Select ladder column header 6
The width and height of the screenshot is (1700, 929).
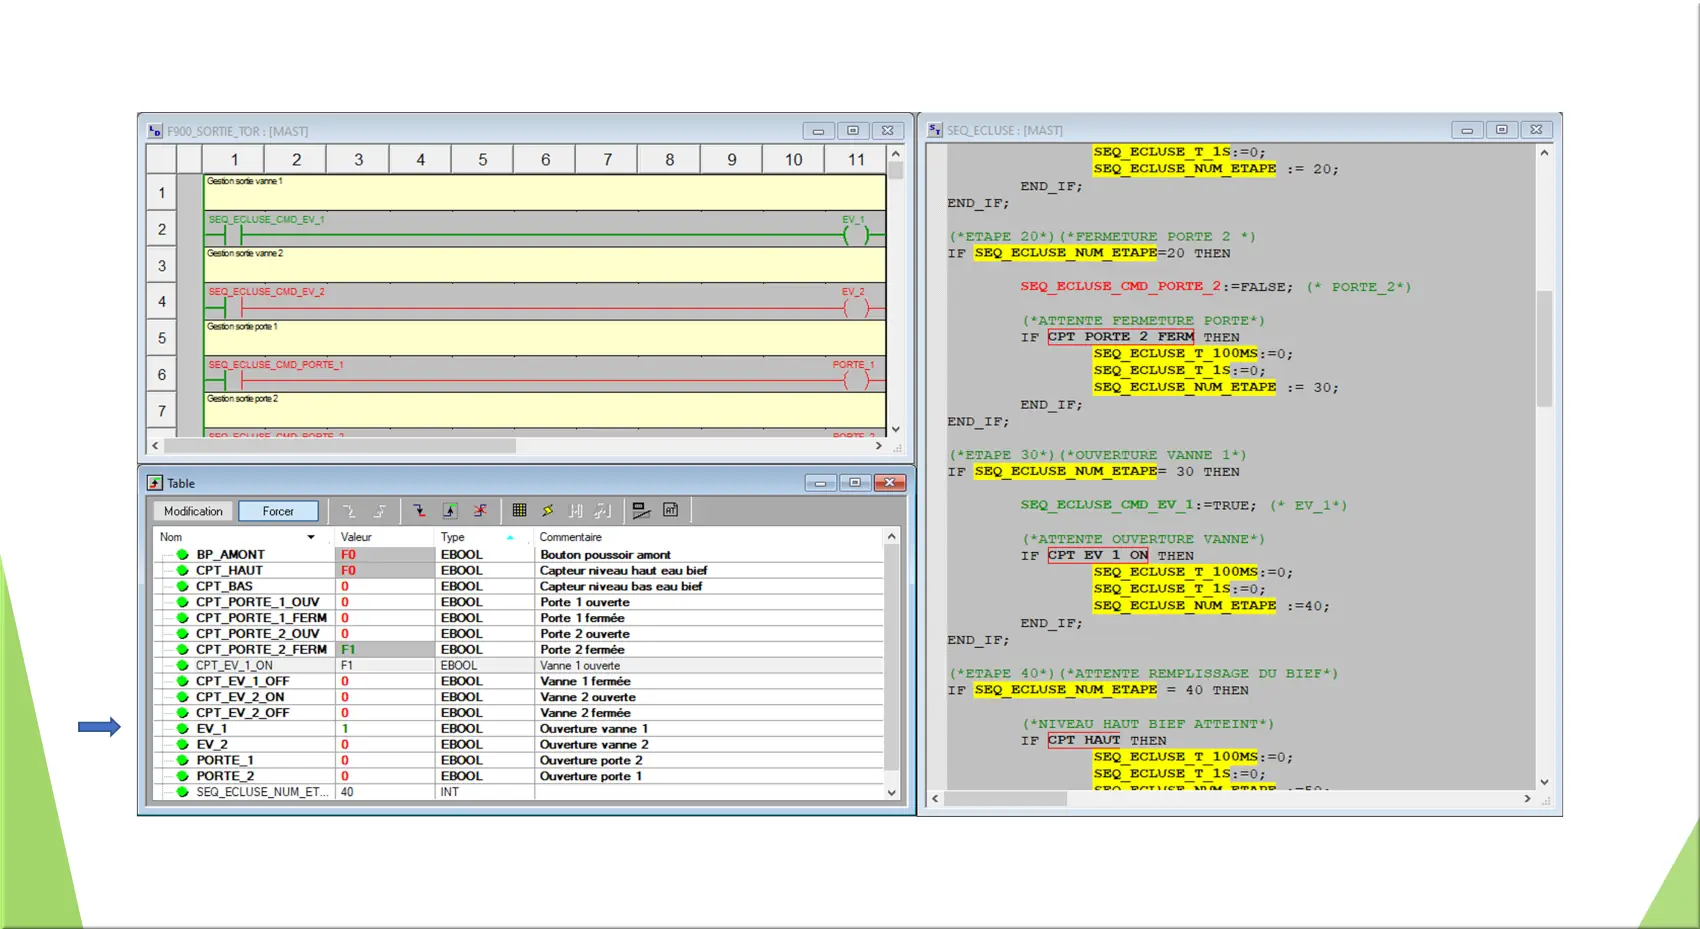tap(545, 159)
